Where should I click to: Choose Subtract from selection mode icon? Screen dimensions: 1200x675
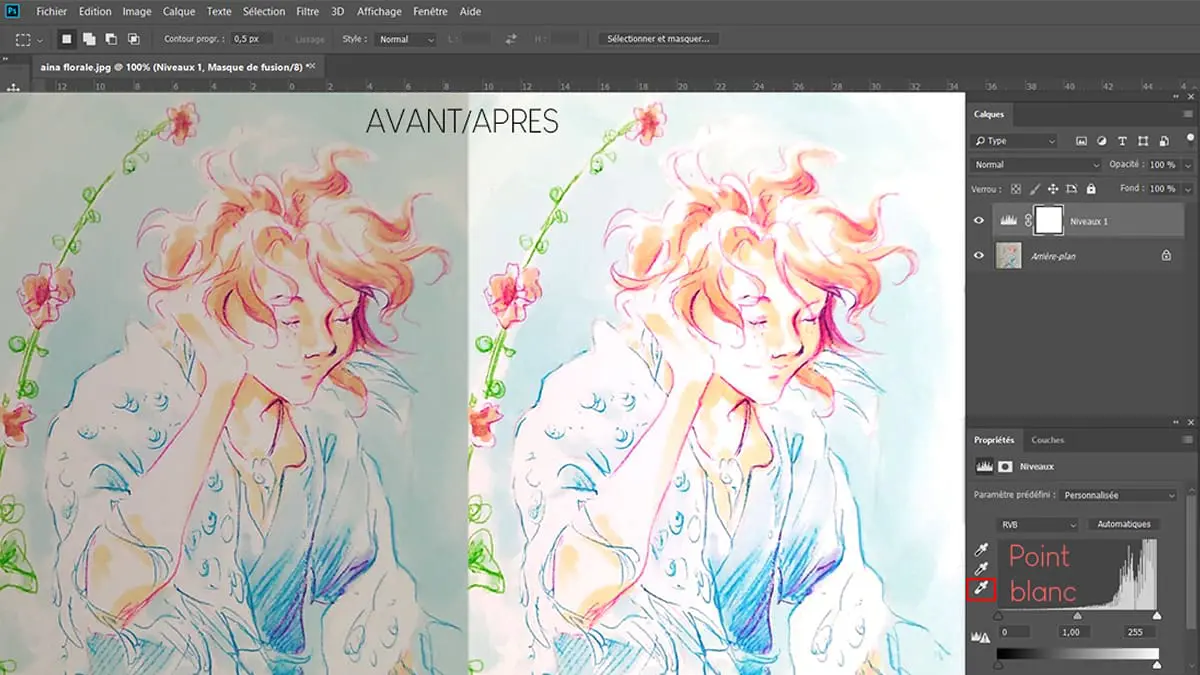(111, 39)
